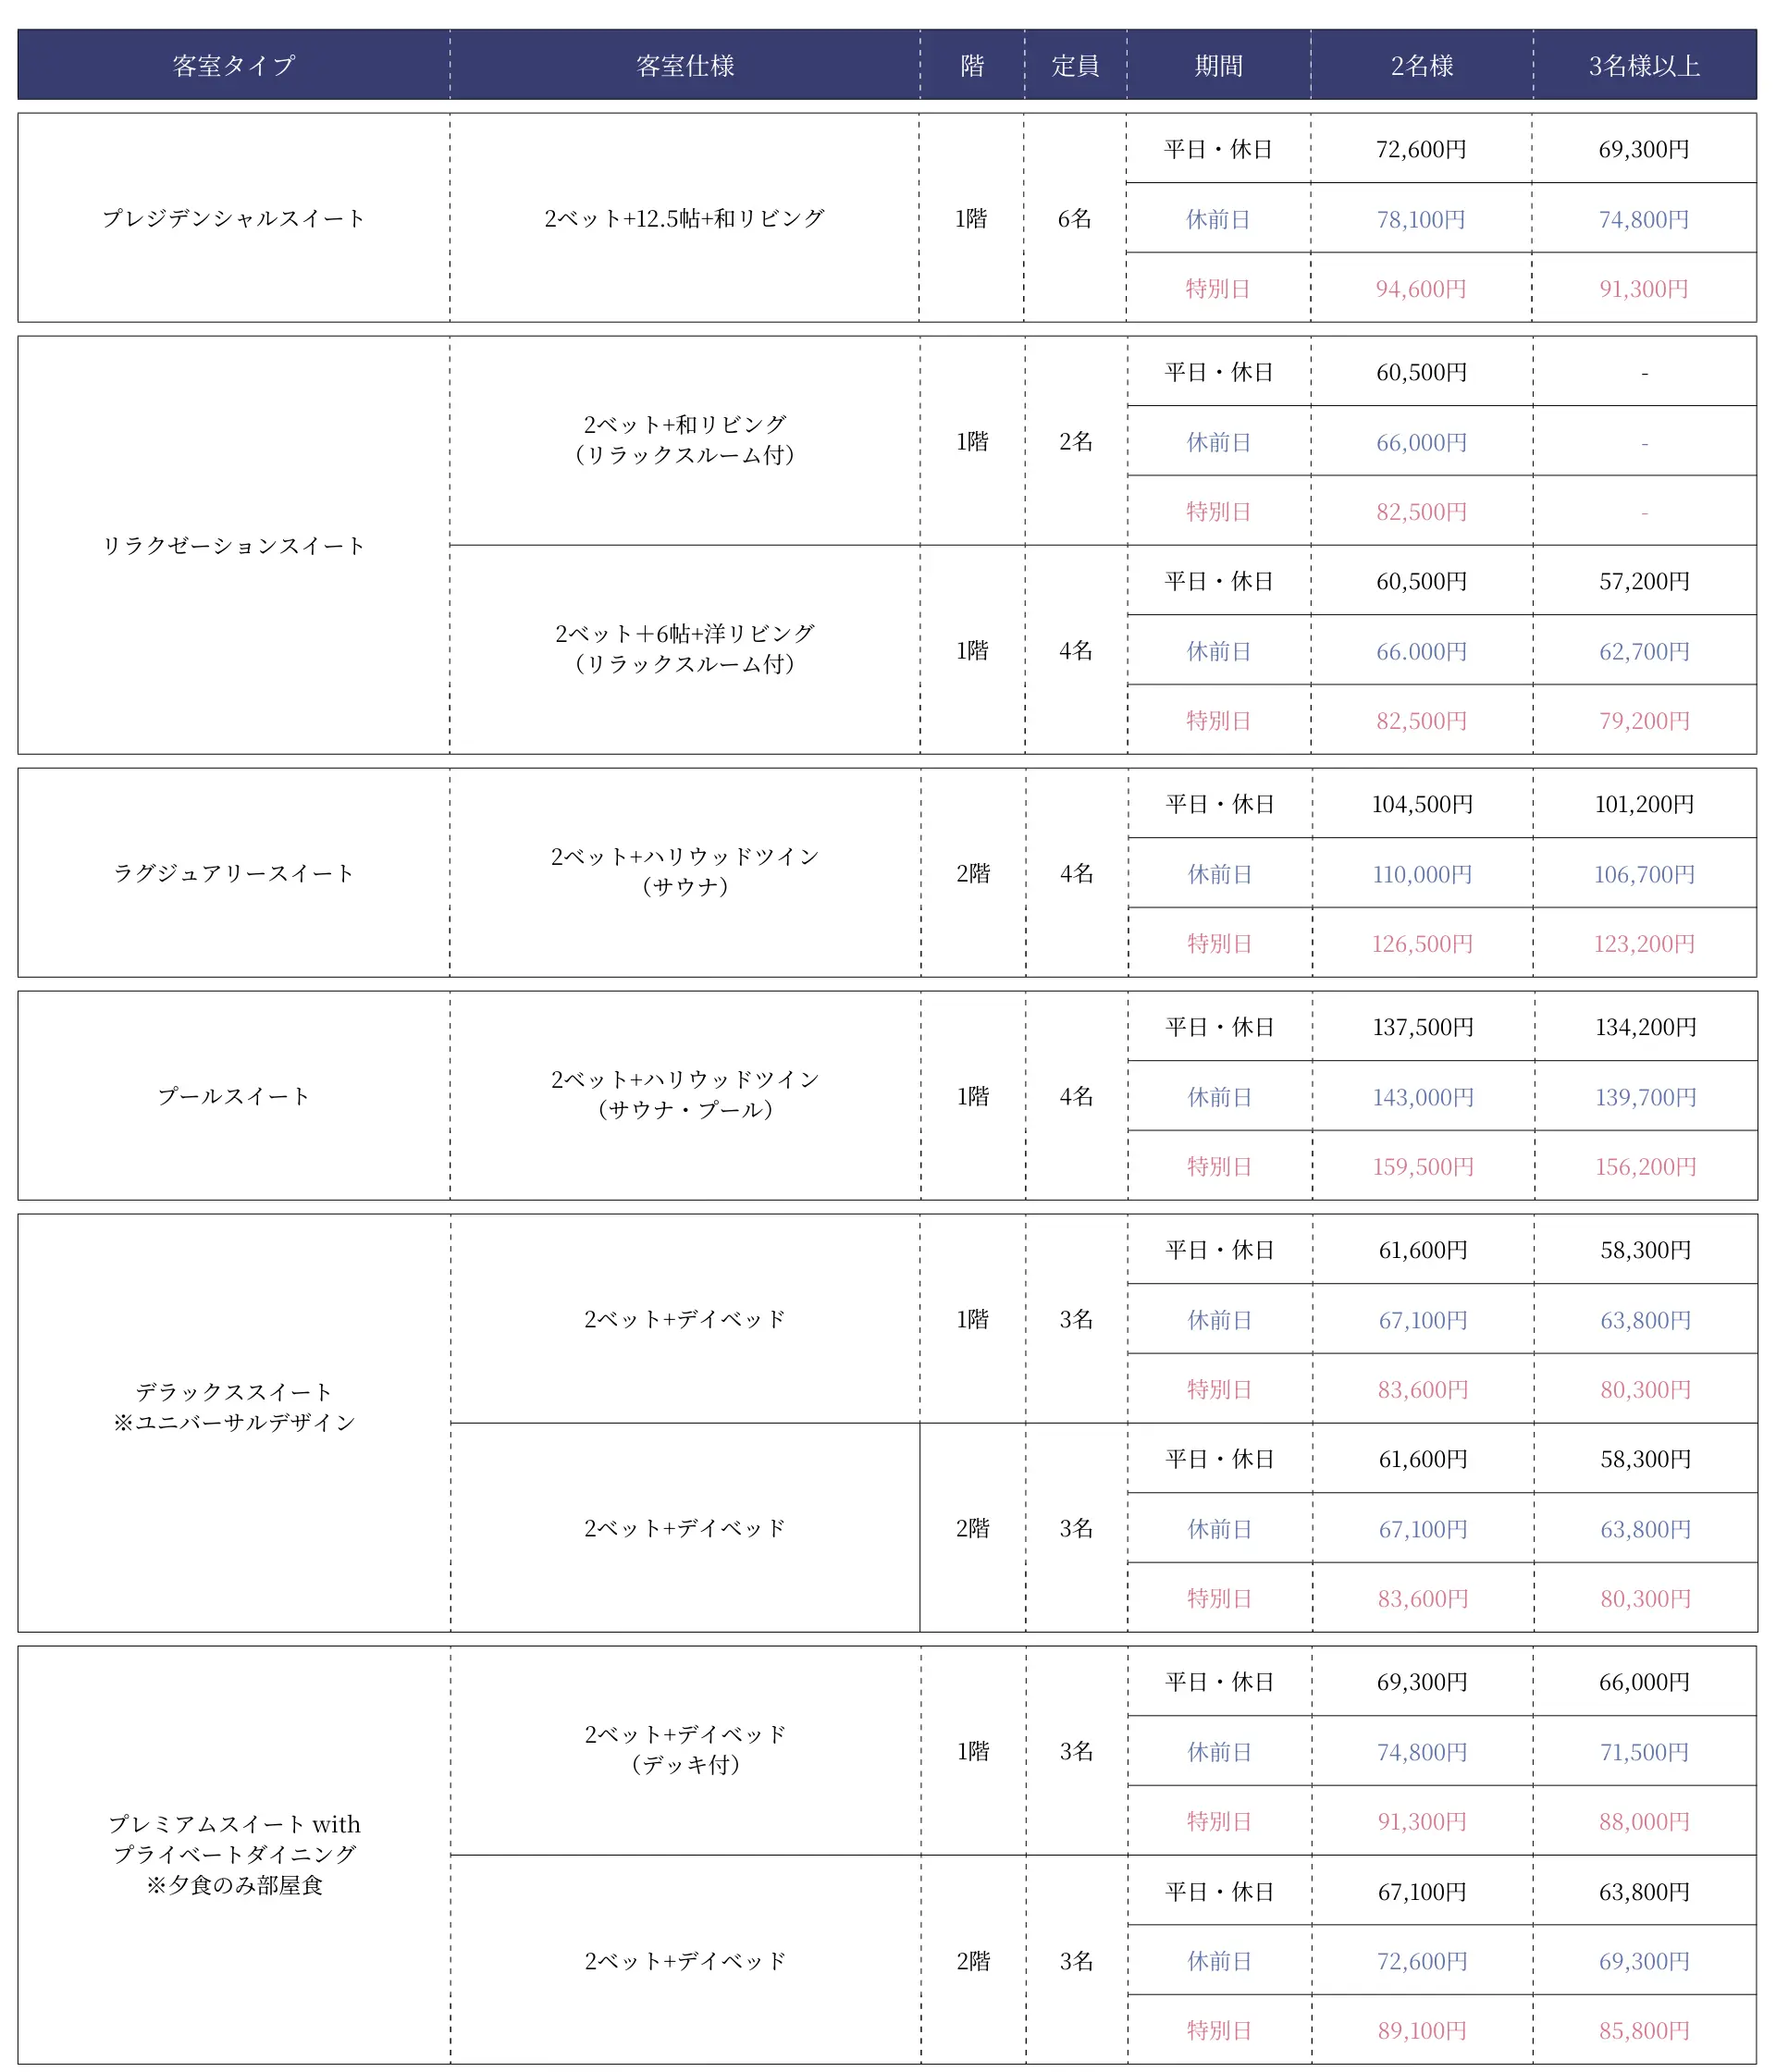Screen dimensions: 1776x2072
Task: Select the プレジデンシャルスイート room type cell
Action: (x=233, y=218)
